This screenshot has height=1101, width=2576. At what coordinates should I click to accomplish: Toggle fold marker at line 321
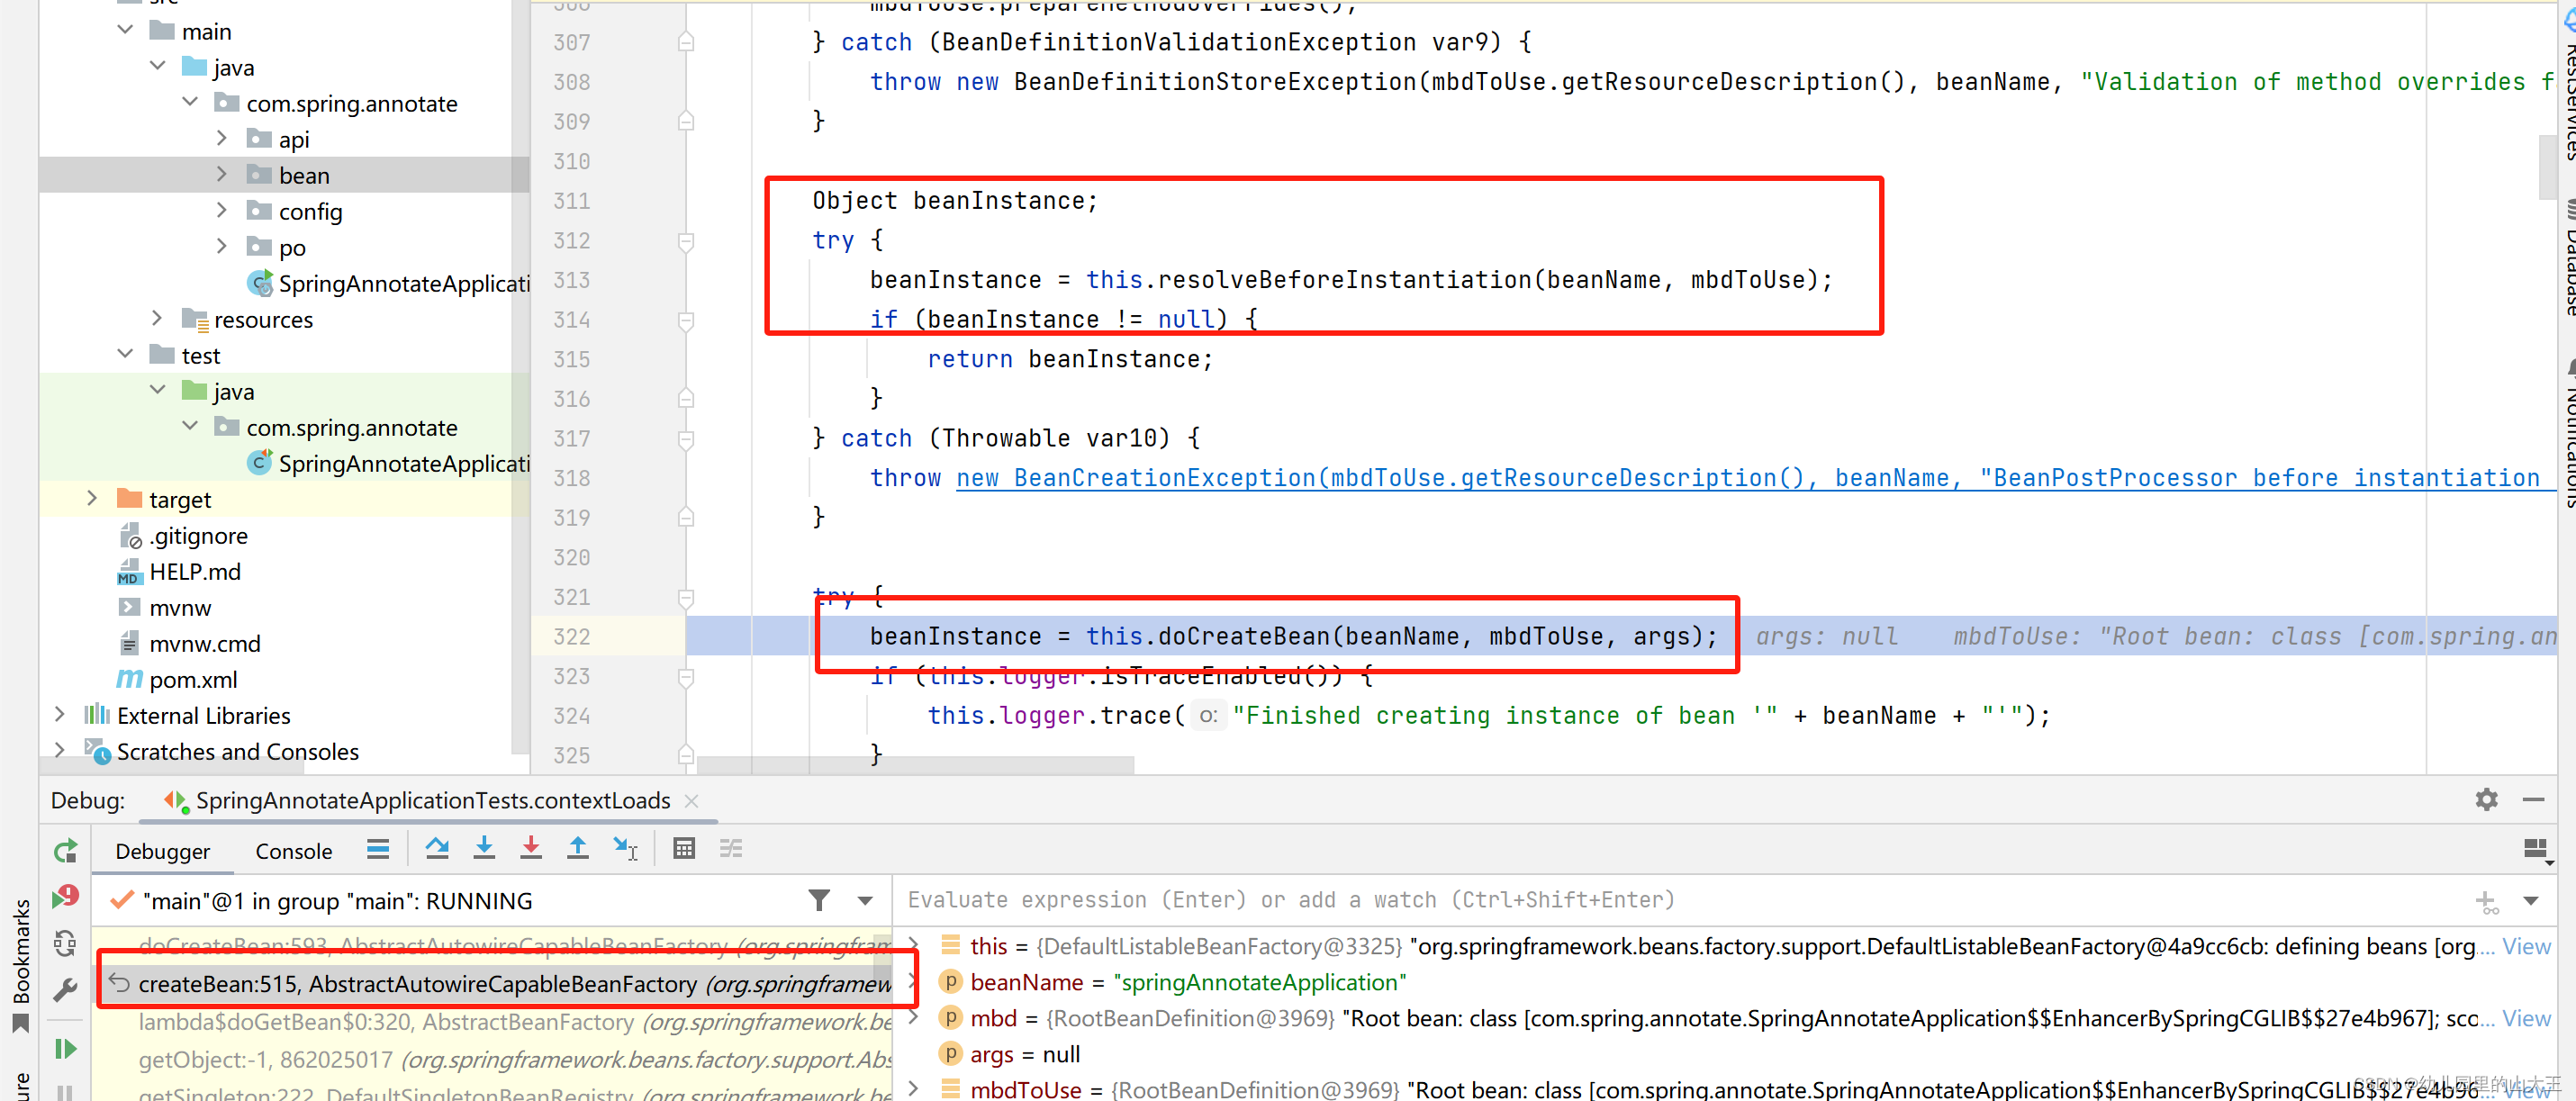(686, 598)
